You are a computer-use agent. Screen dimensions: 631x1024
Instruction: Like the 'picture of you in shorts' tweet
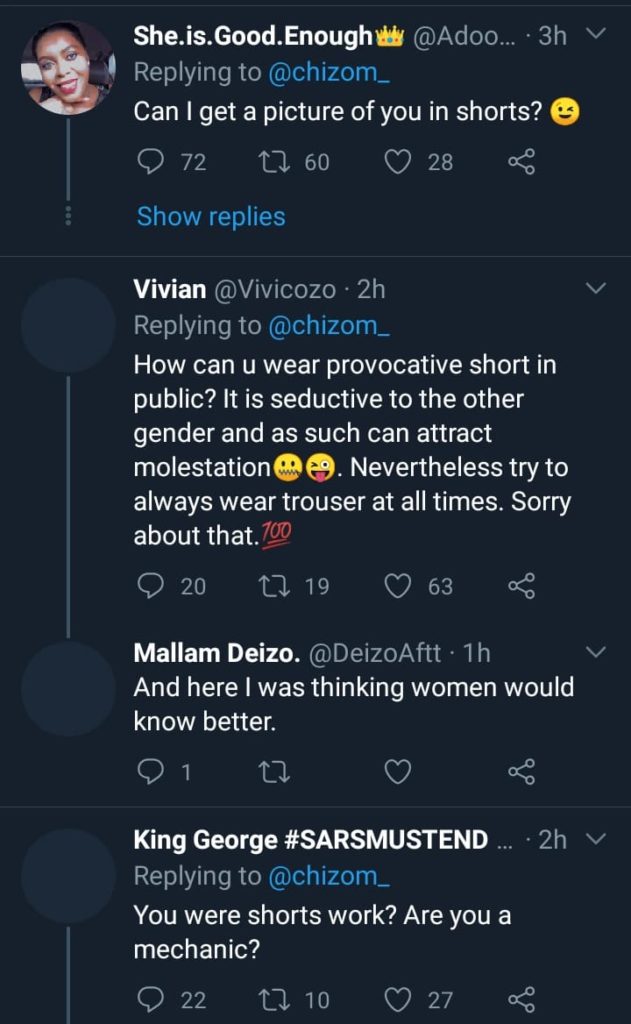398,162
